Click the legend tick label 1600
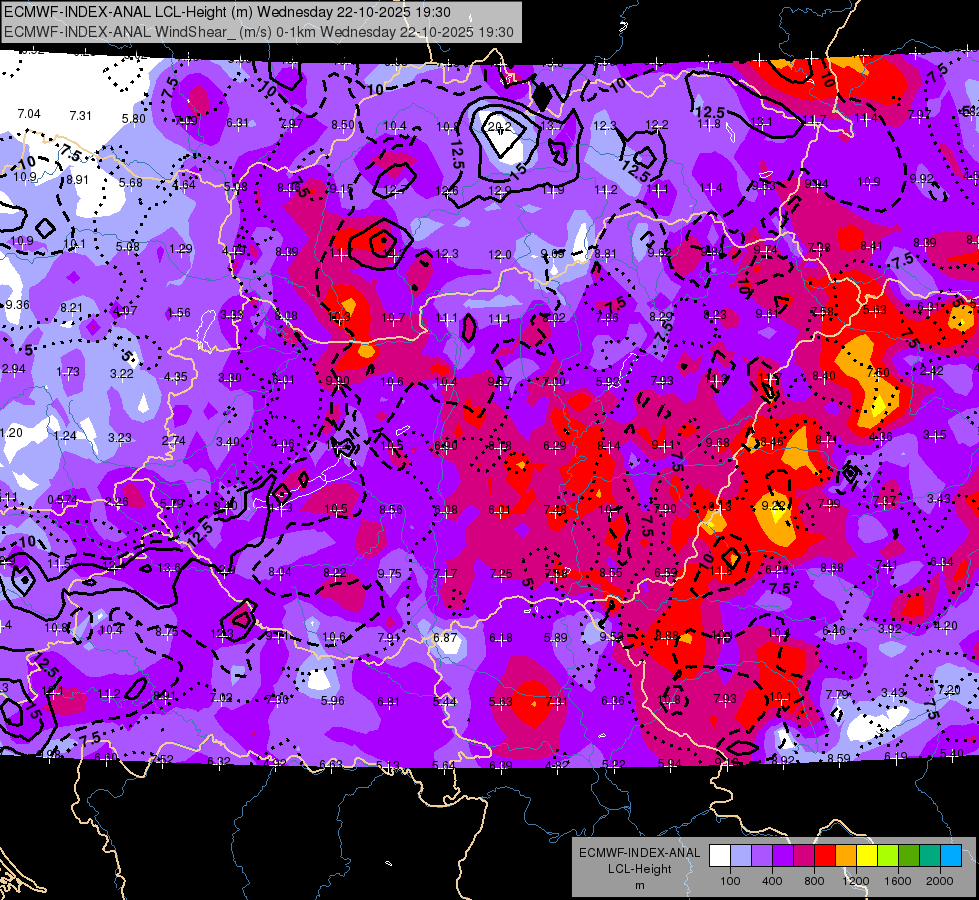The height and width of the screenshot is (900, 979). point(897,881)
